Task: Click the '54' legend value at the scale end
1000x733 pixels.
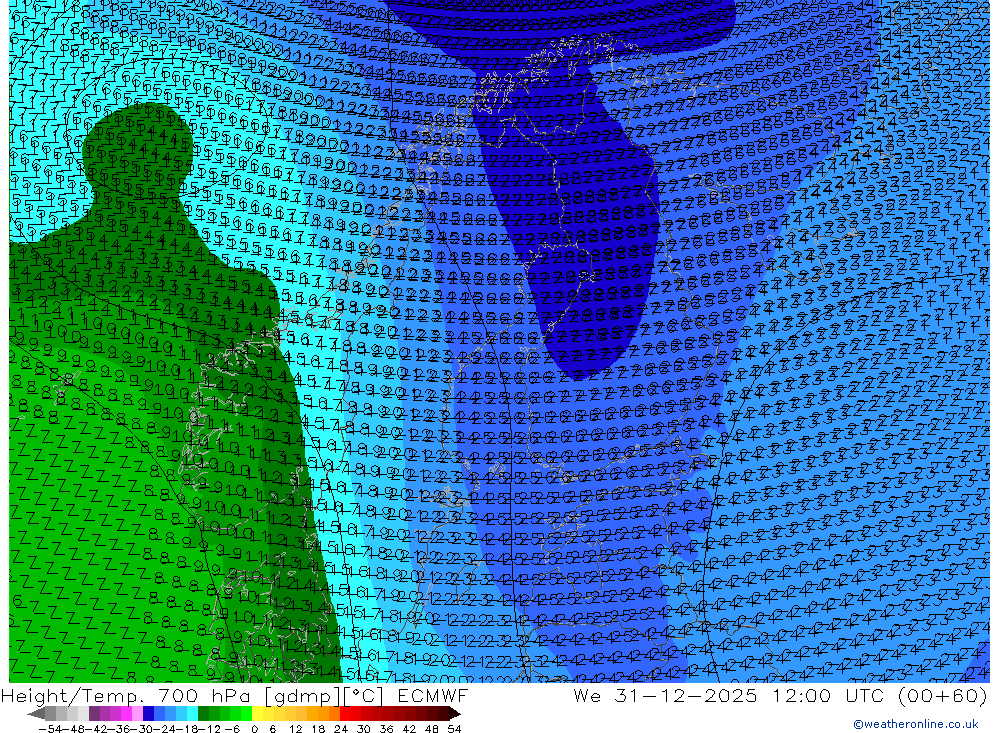Action: (x=454, y=729)
